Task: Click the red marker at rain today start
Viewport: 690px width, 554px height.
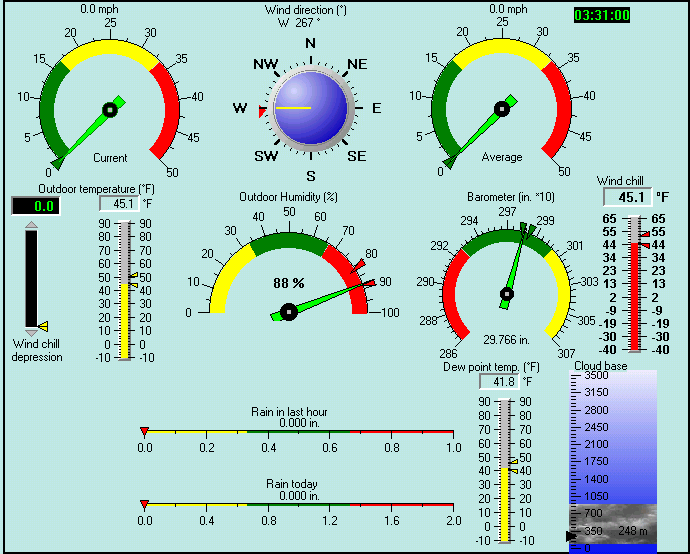Action: pyautogui.click(x=145, y=504)
